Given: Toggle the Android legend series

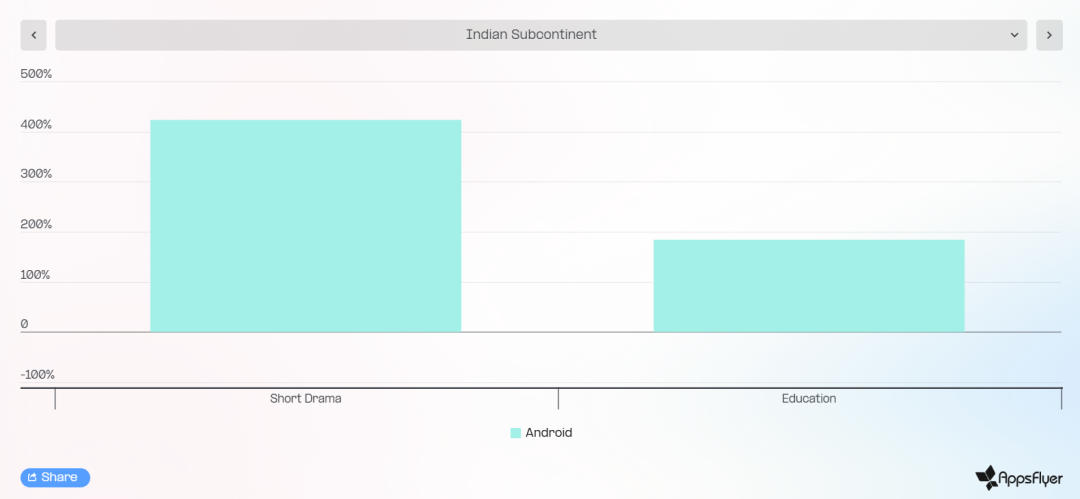Looking at the screenshot, I should point(541,433).
